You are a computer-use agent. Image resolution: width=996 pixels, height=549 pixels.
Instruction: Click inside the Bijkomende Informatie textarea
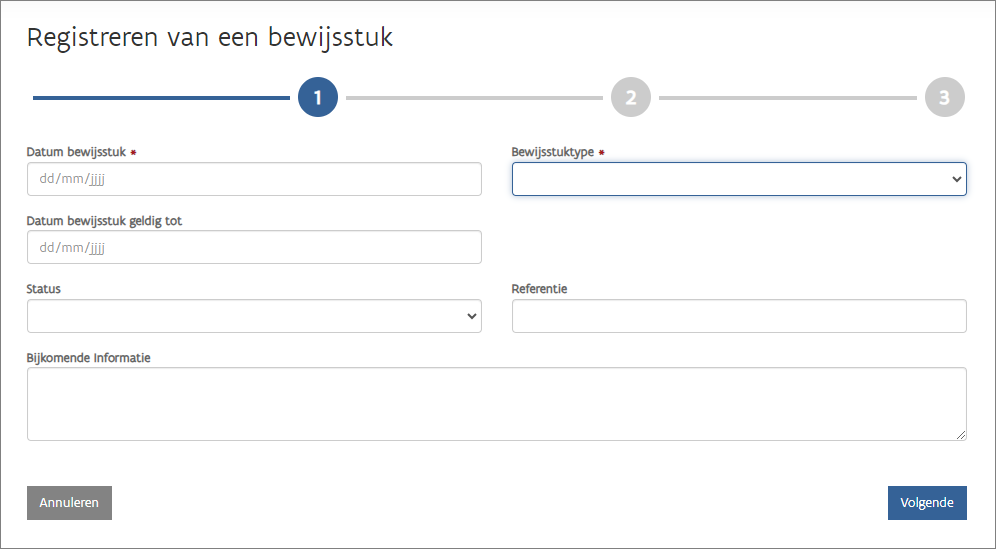pos(496,404)
